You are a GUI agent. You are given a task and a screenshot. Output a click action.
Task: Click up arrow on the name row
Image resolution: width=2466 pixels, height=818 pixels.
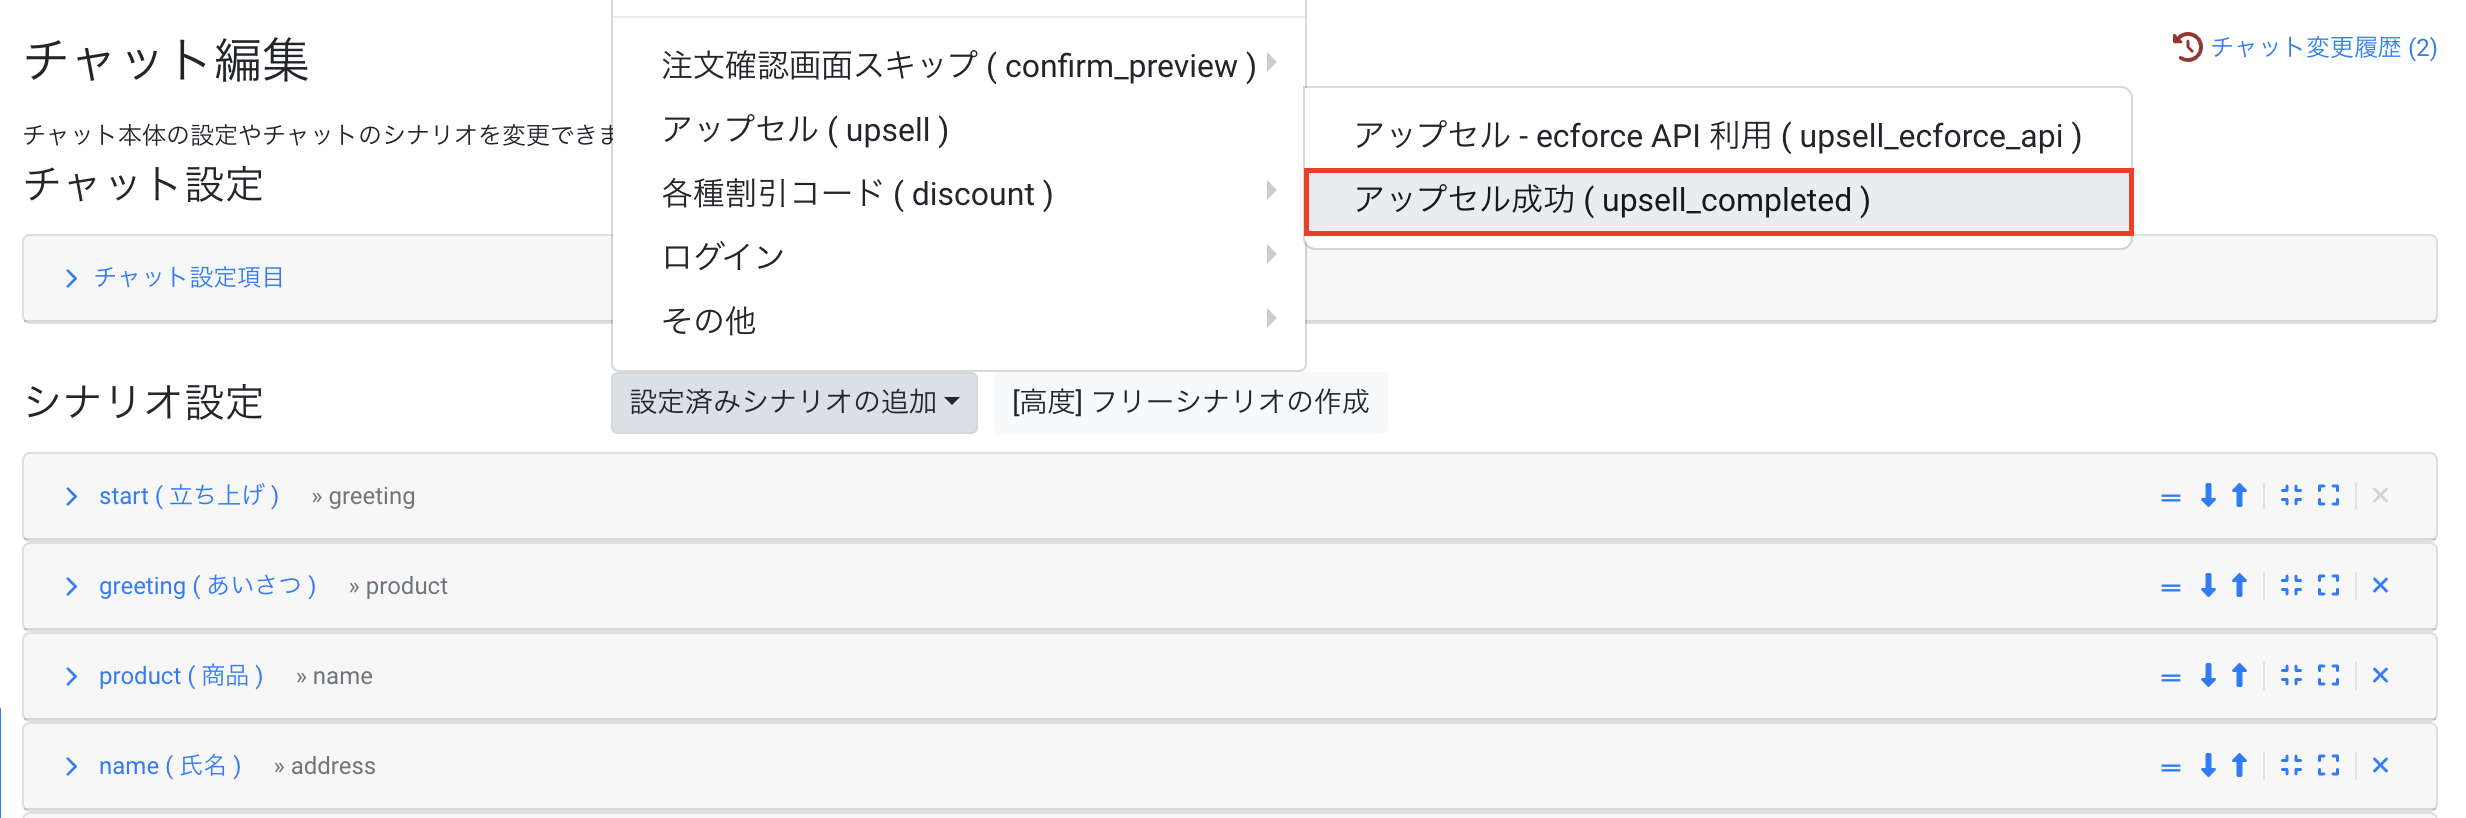click(x=2240, y=766)
